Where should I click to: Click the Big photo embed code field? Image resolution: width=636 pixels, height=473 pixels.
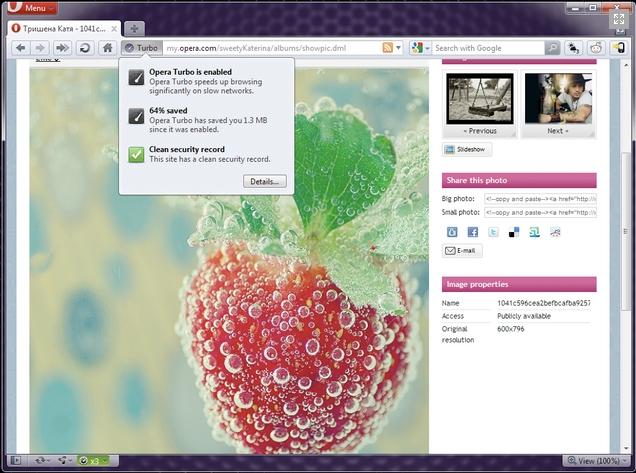[540, 199]
